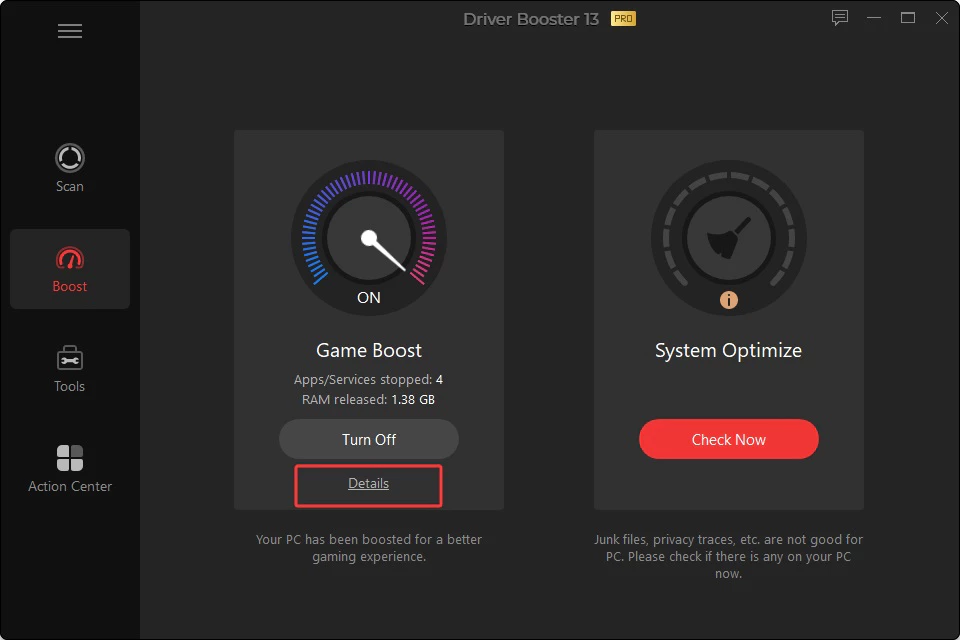Turn off Game Boost using the ON dial
960x640 pixels.
[369, 237]
